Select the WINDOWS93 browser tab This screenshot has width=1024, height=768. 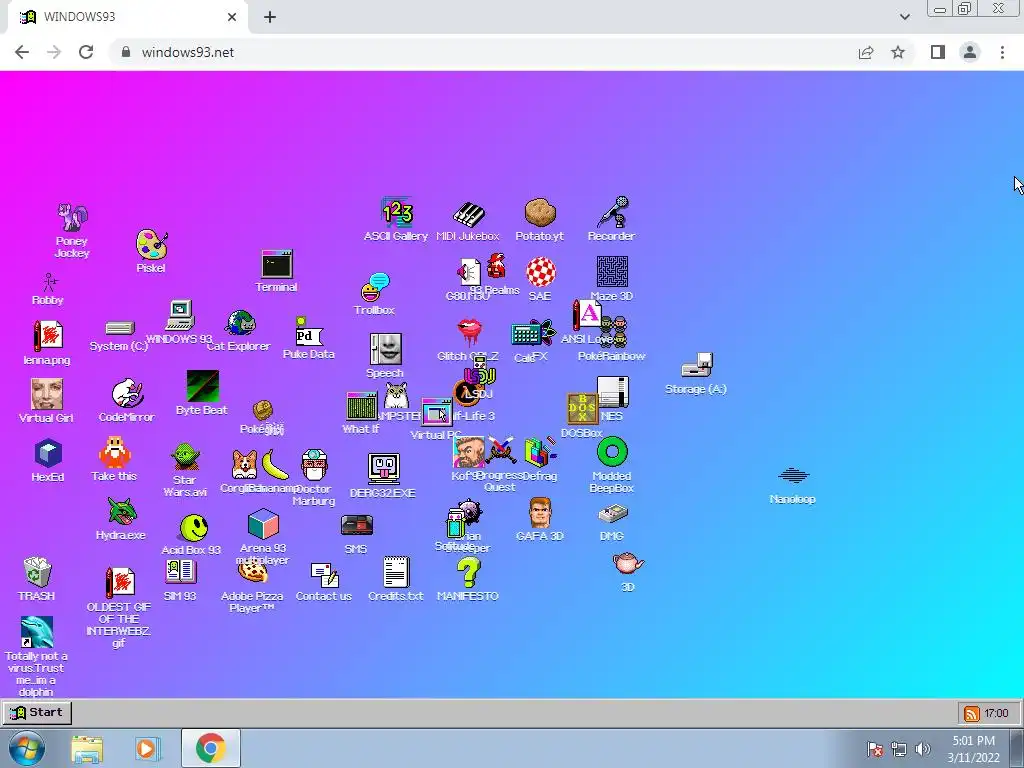(x=128, y=17)
